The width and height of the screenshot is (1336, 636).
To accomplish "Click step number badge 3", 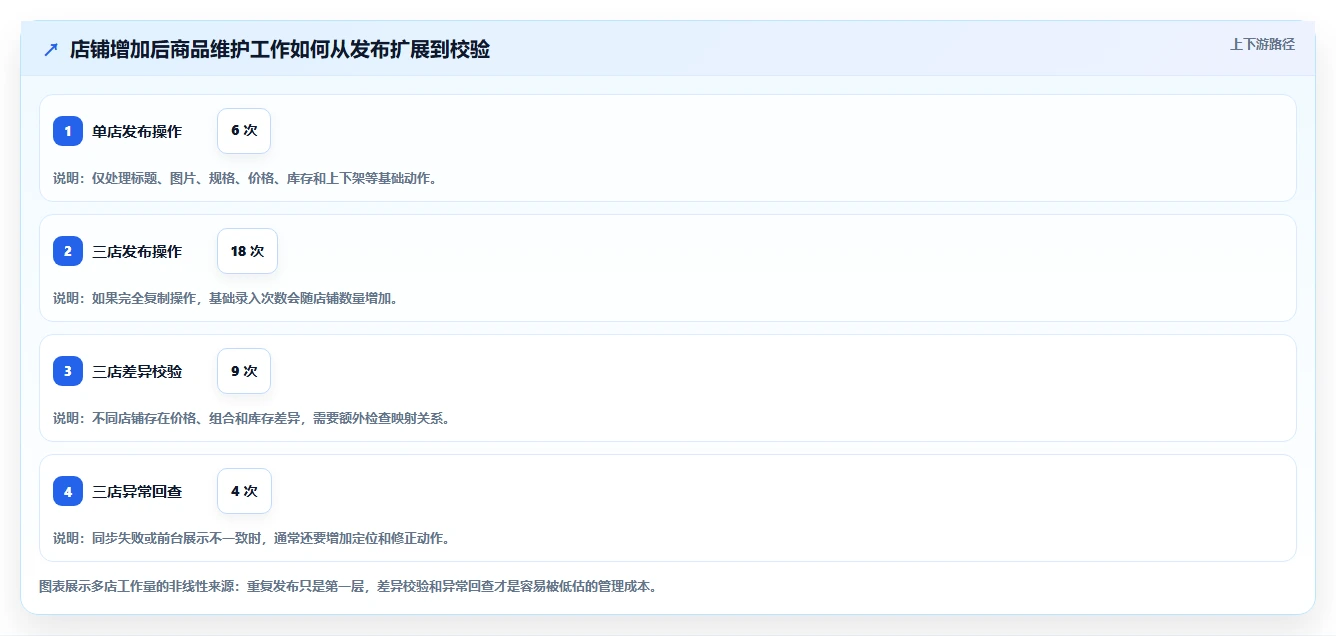I will [68, 371].
